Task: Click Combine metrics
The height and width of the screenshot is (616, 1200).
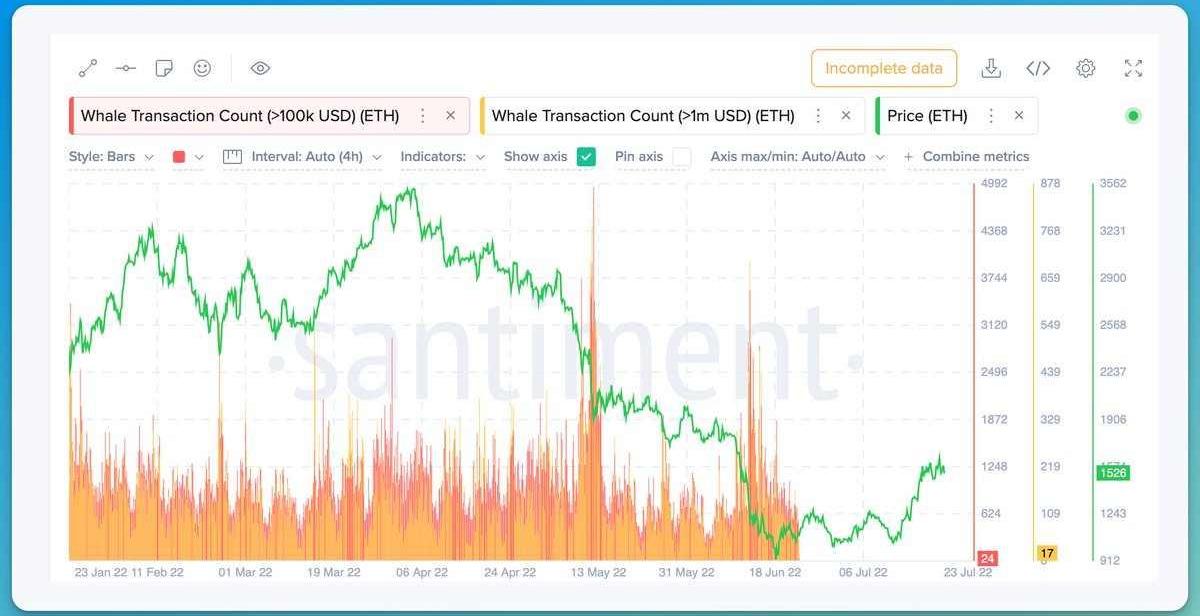Action: pyautogui.click(x=967, y=157)
